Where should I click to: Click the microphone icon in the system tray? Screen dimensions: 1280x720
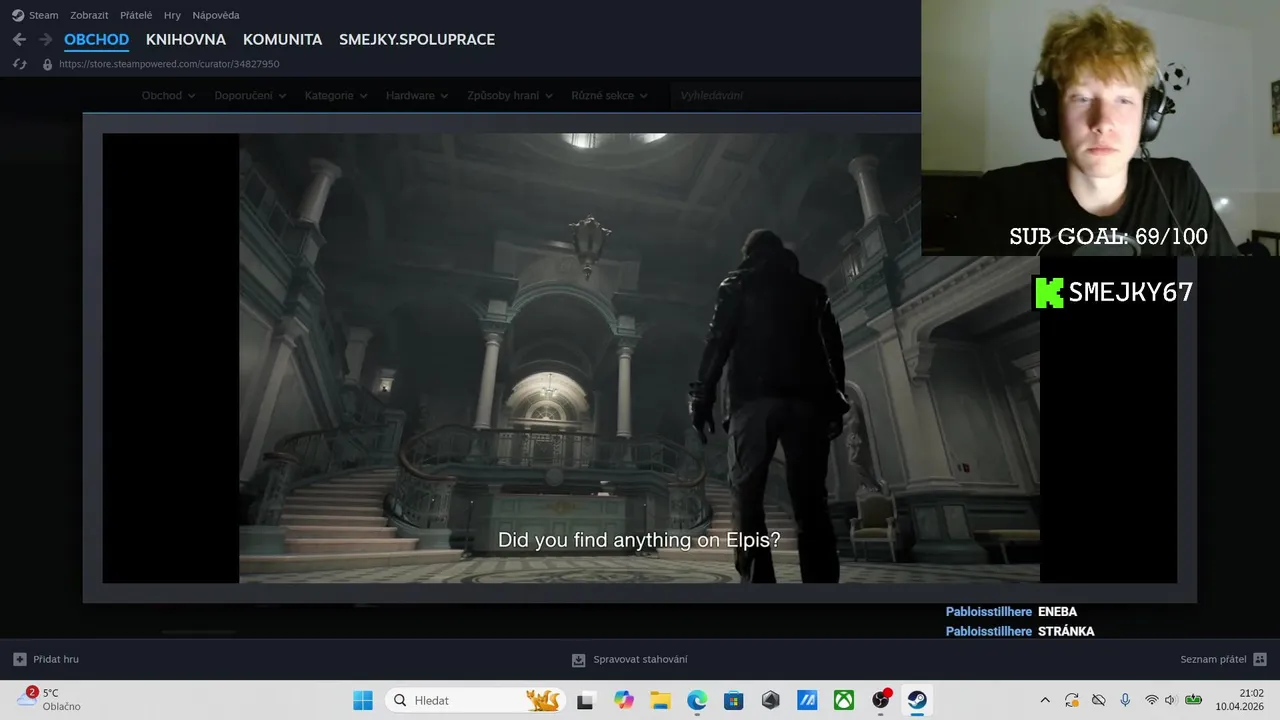pyautogui.click(x=1125, y=700)
